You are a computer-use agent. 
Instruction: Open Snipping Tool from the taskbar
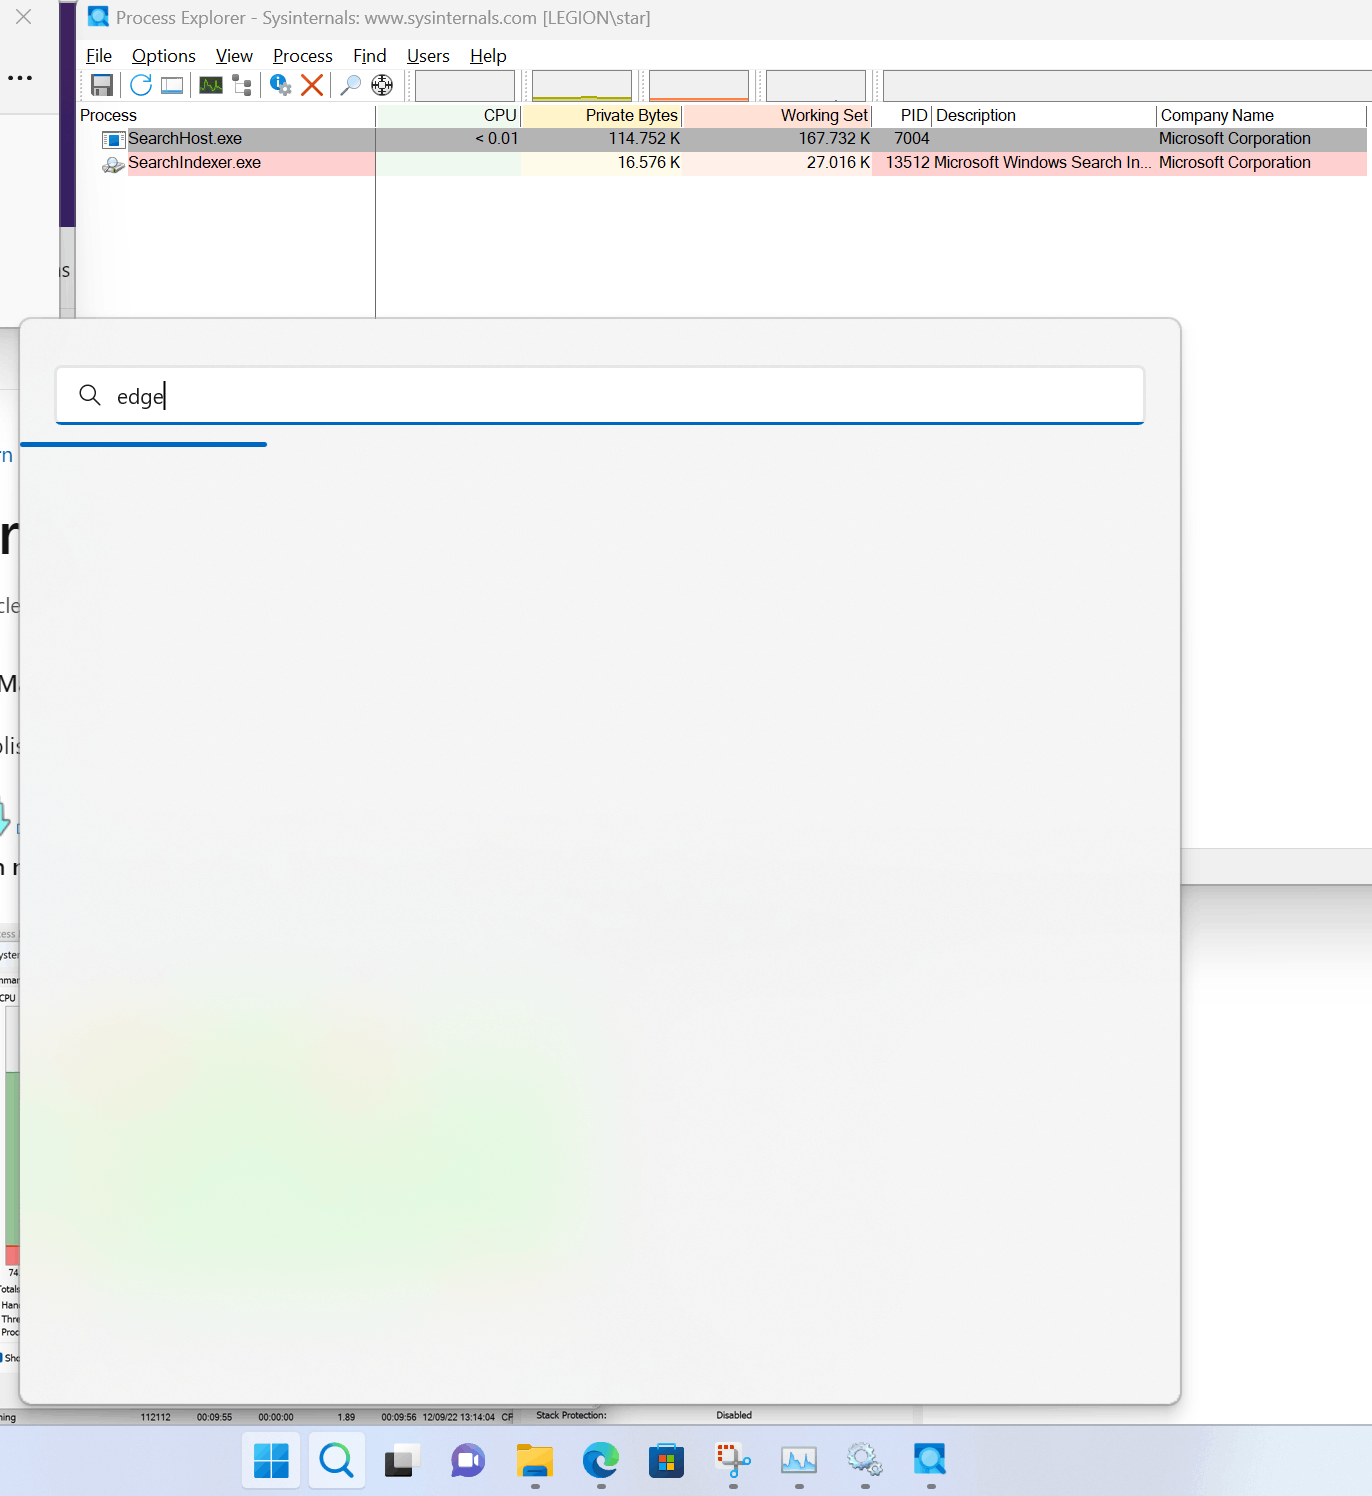click(733, 1461)
